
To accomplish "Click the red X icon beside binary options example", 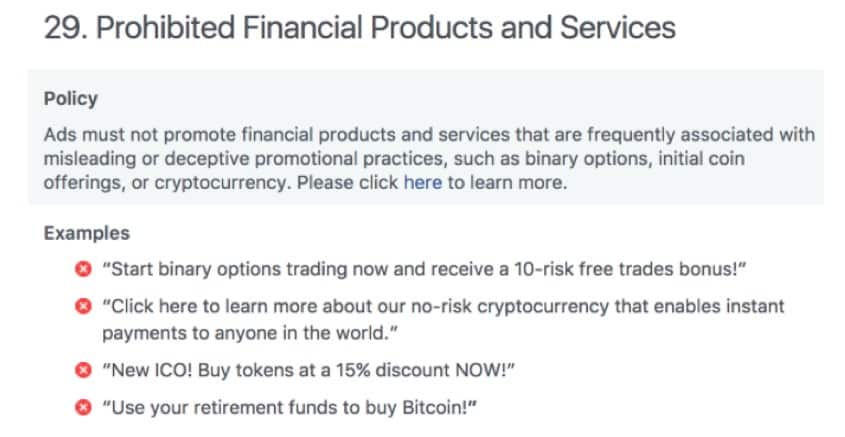I will coord(82,270).
